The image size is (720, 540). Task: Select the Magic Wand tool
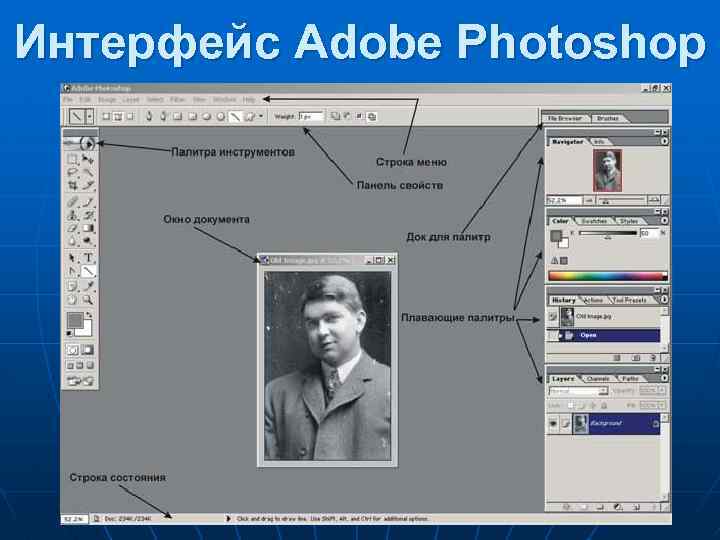point(88,172)
